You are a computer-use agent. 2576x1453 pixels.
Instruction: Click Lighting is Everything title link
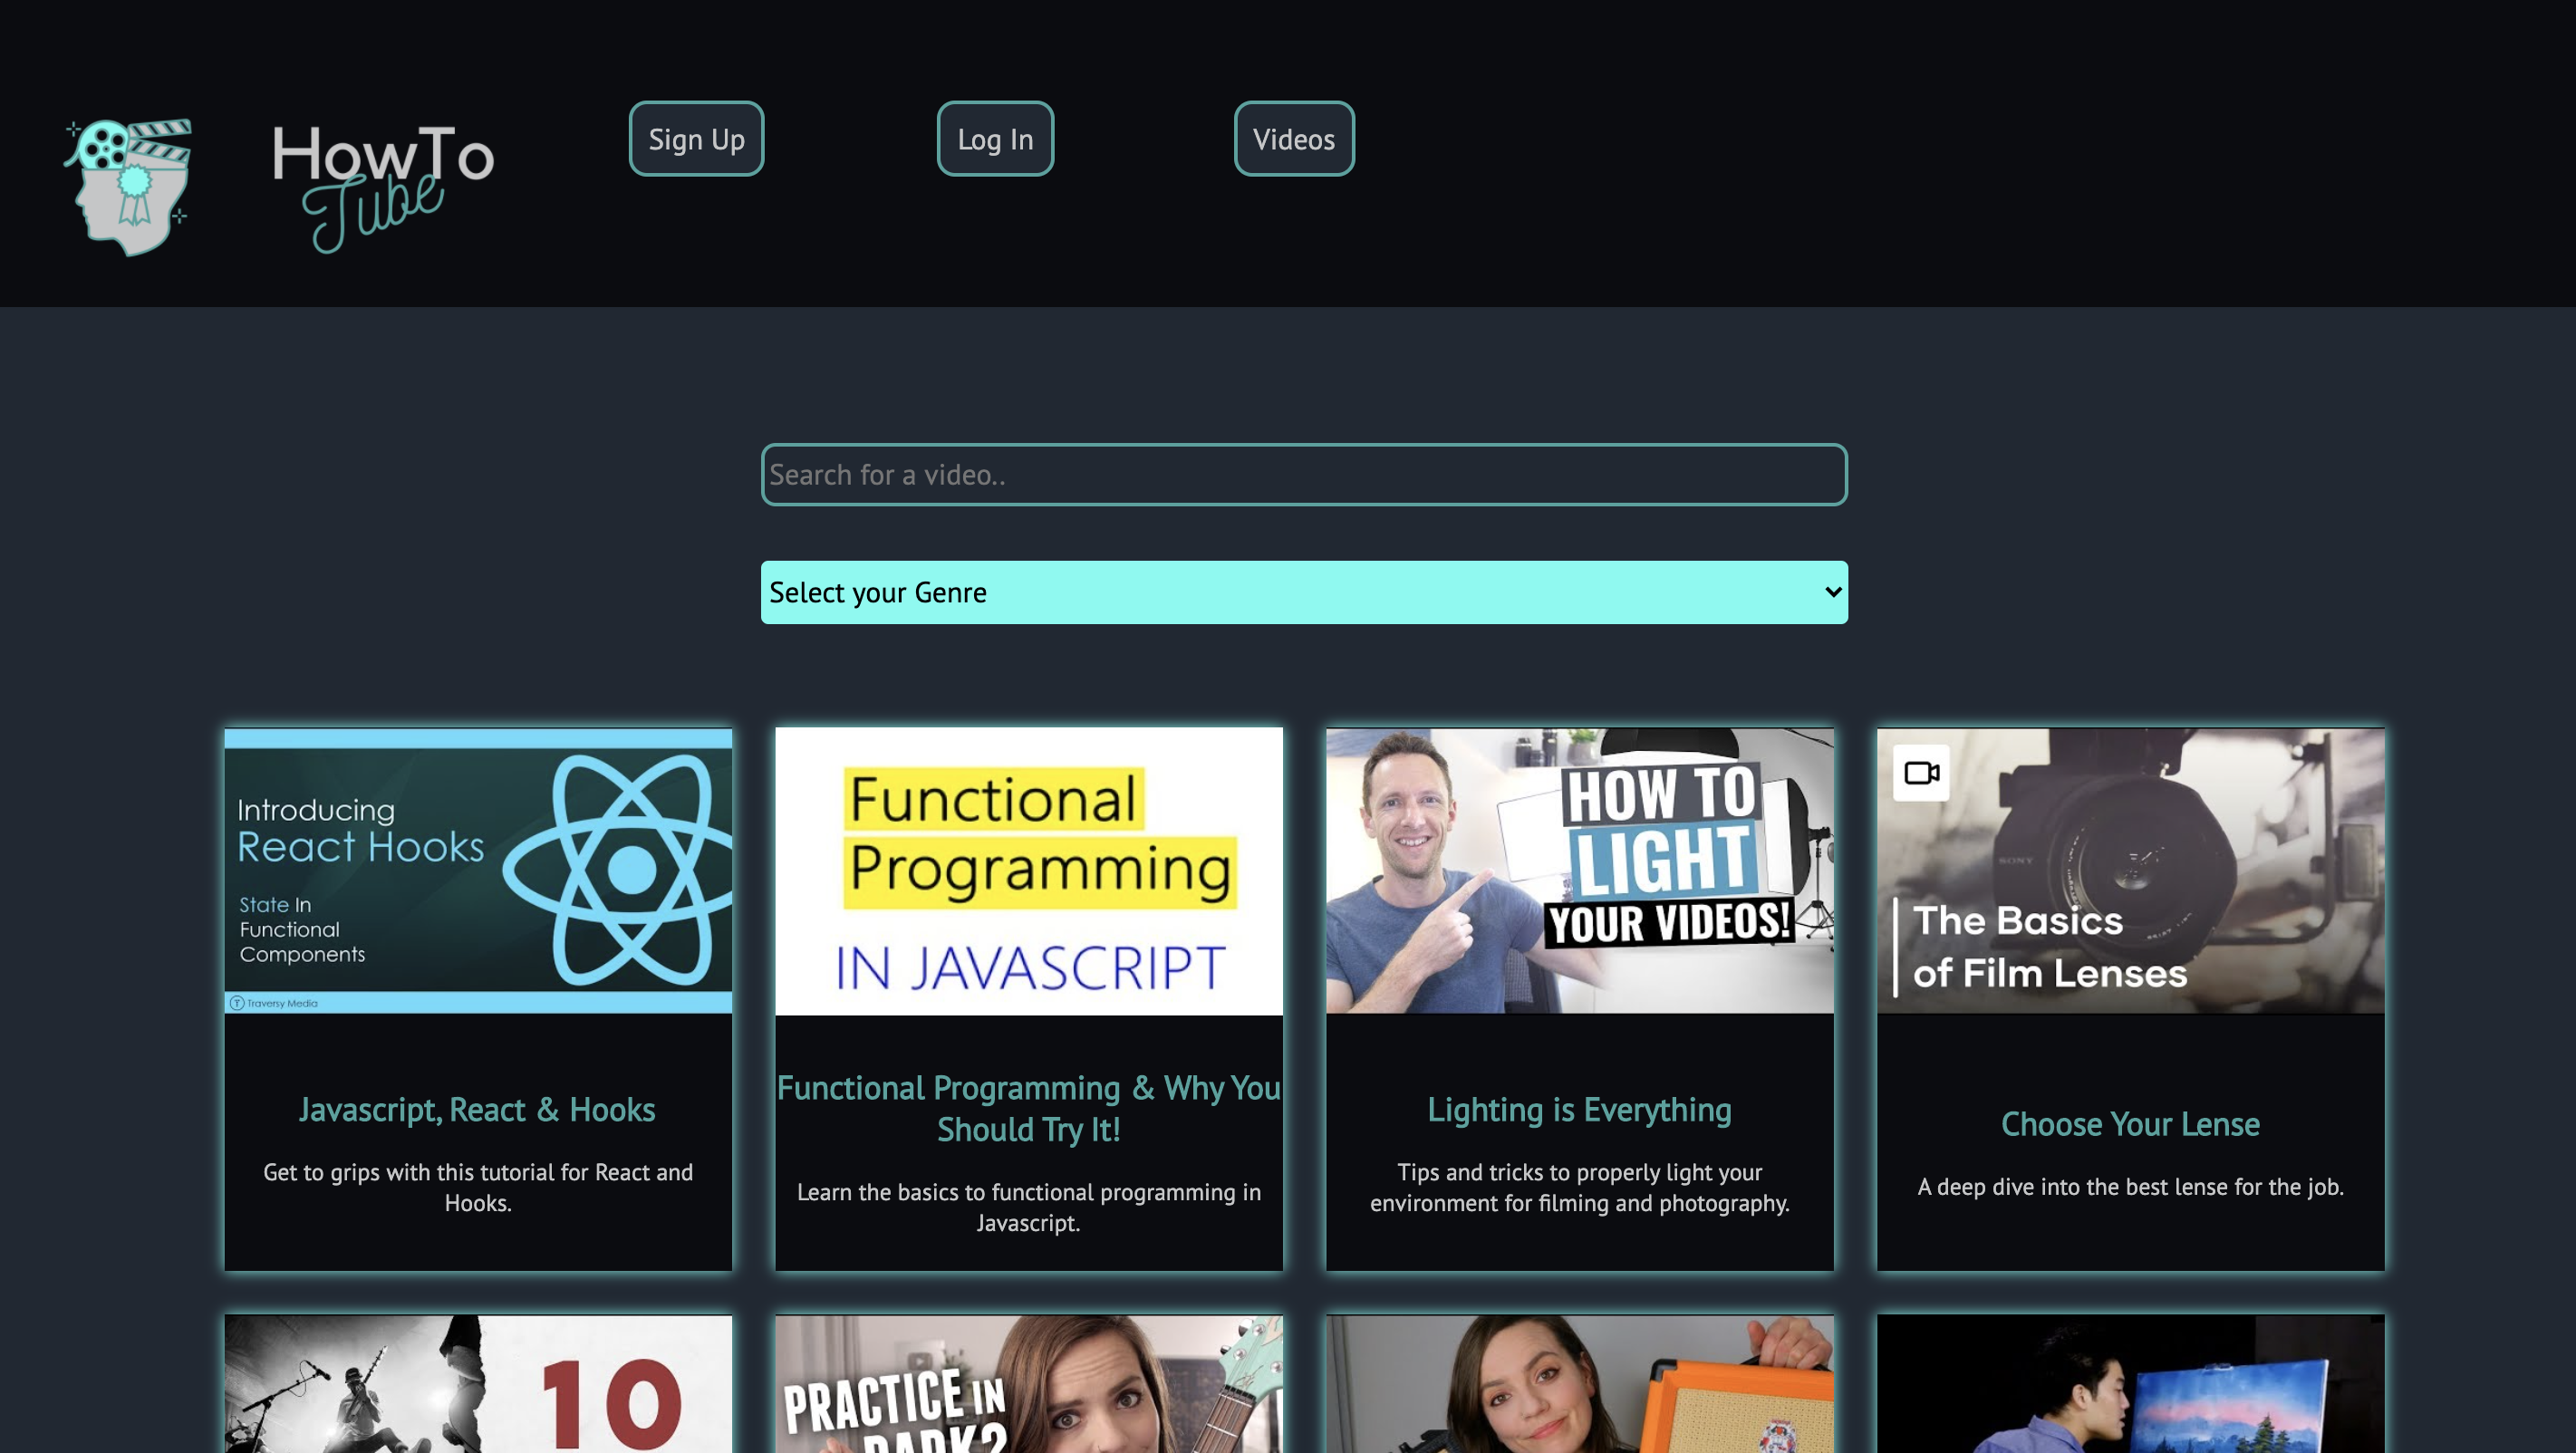(1579, 1110)
